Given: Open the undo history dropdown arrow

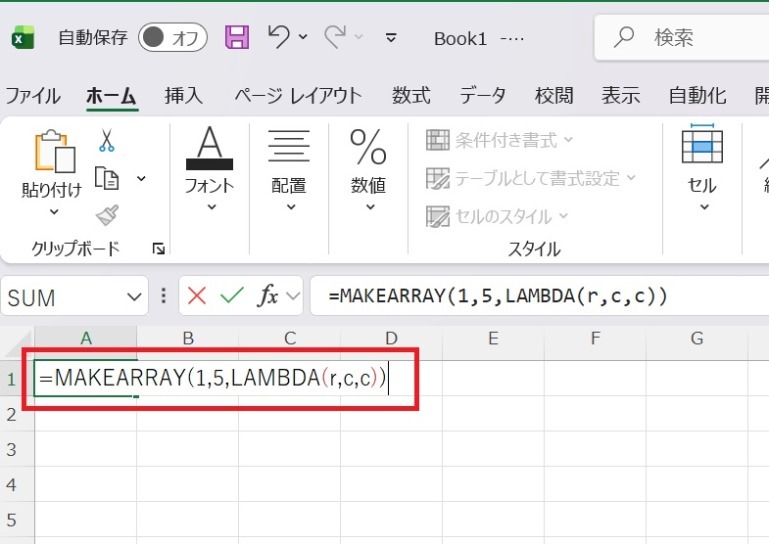Looking at the screenshot, I should [303, 37].
